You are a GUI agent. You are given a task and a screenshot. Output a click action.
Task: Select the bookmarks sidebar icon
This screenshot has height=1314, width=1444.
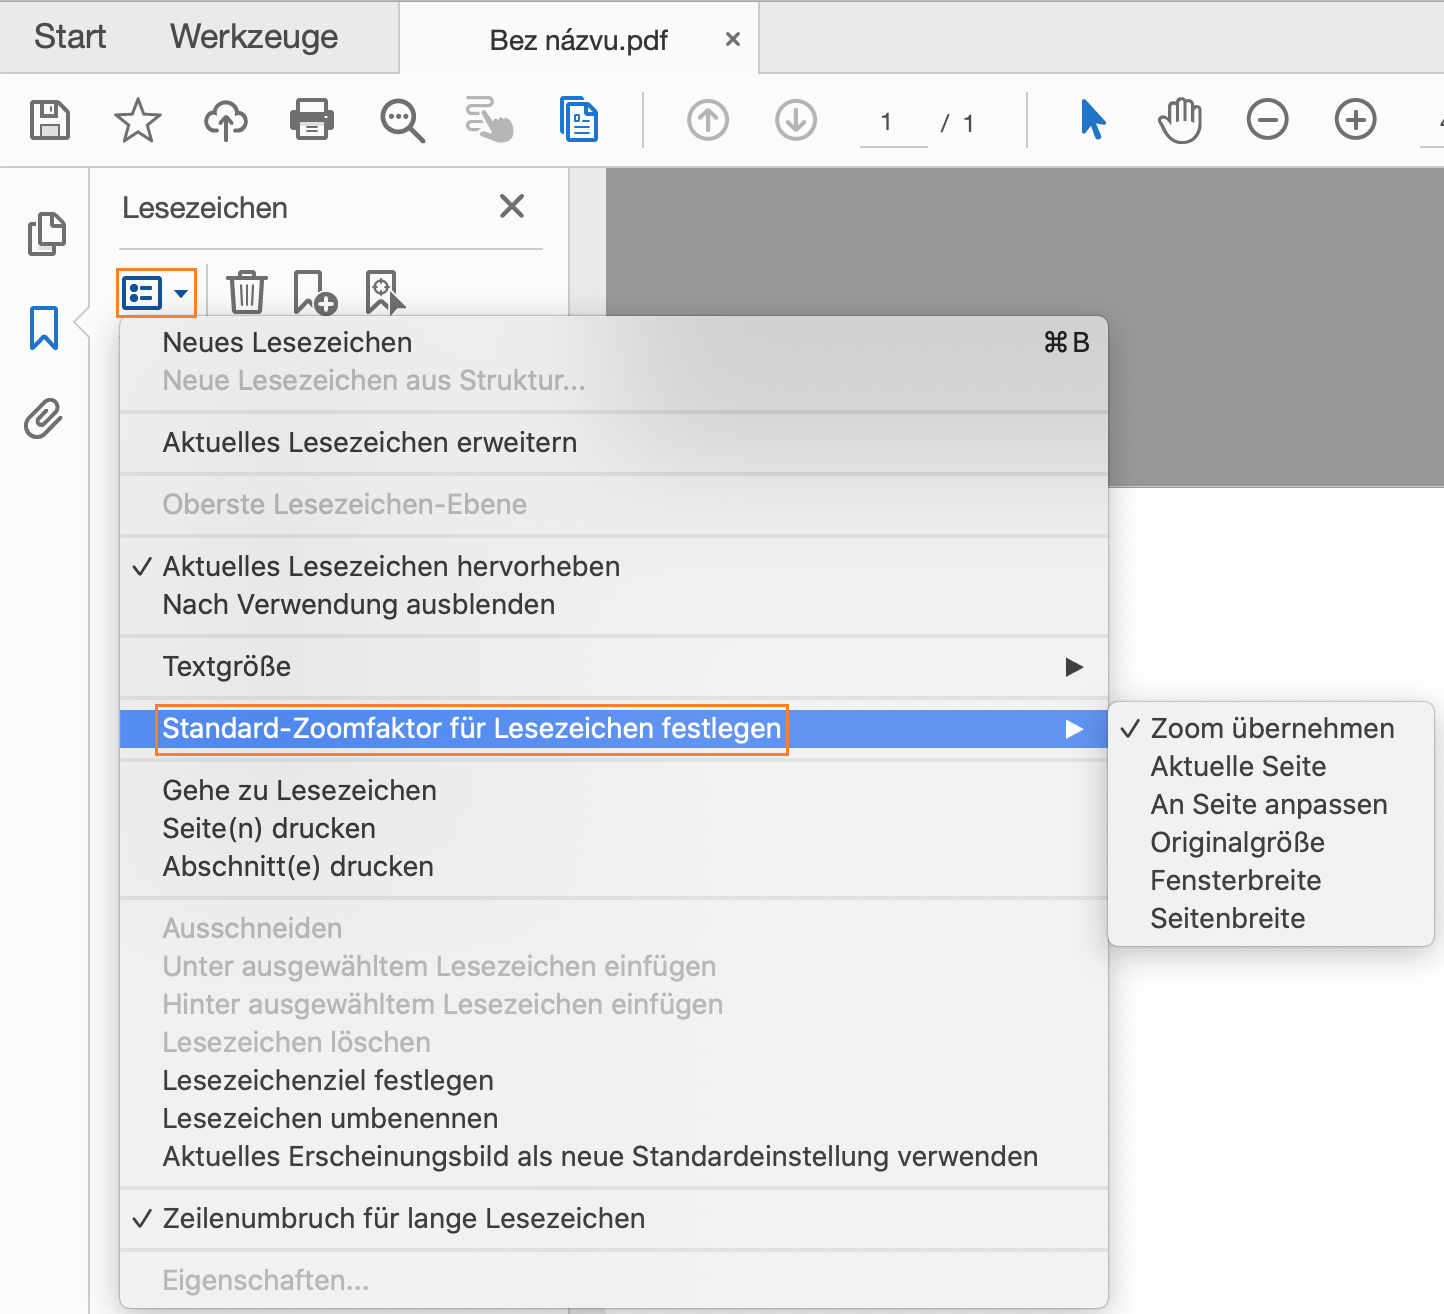click(x=44, y=328)
